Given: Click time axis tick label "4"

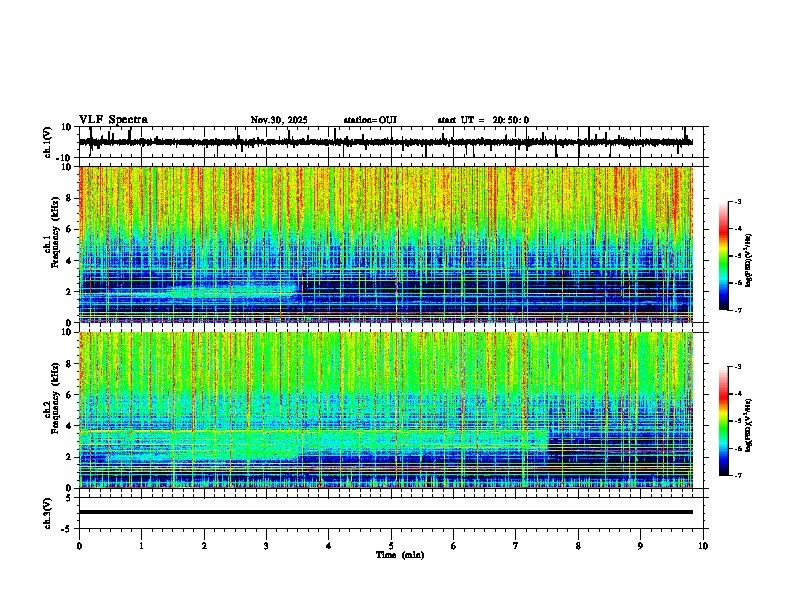Looking at the screenshot, I should pos(329,546).
